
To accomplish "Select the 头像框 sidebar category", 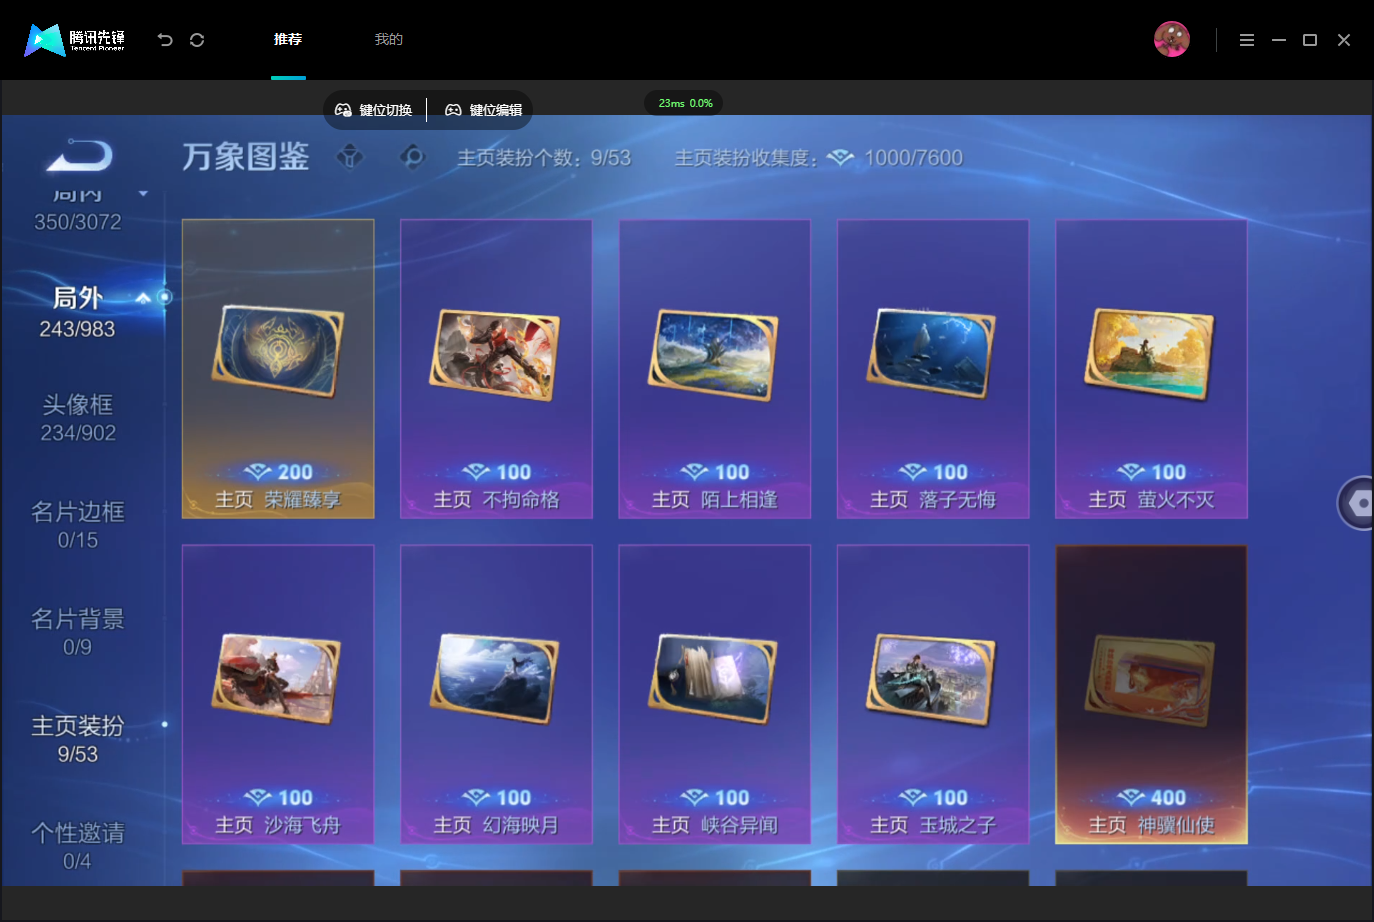I will [78, 418].
